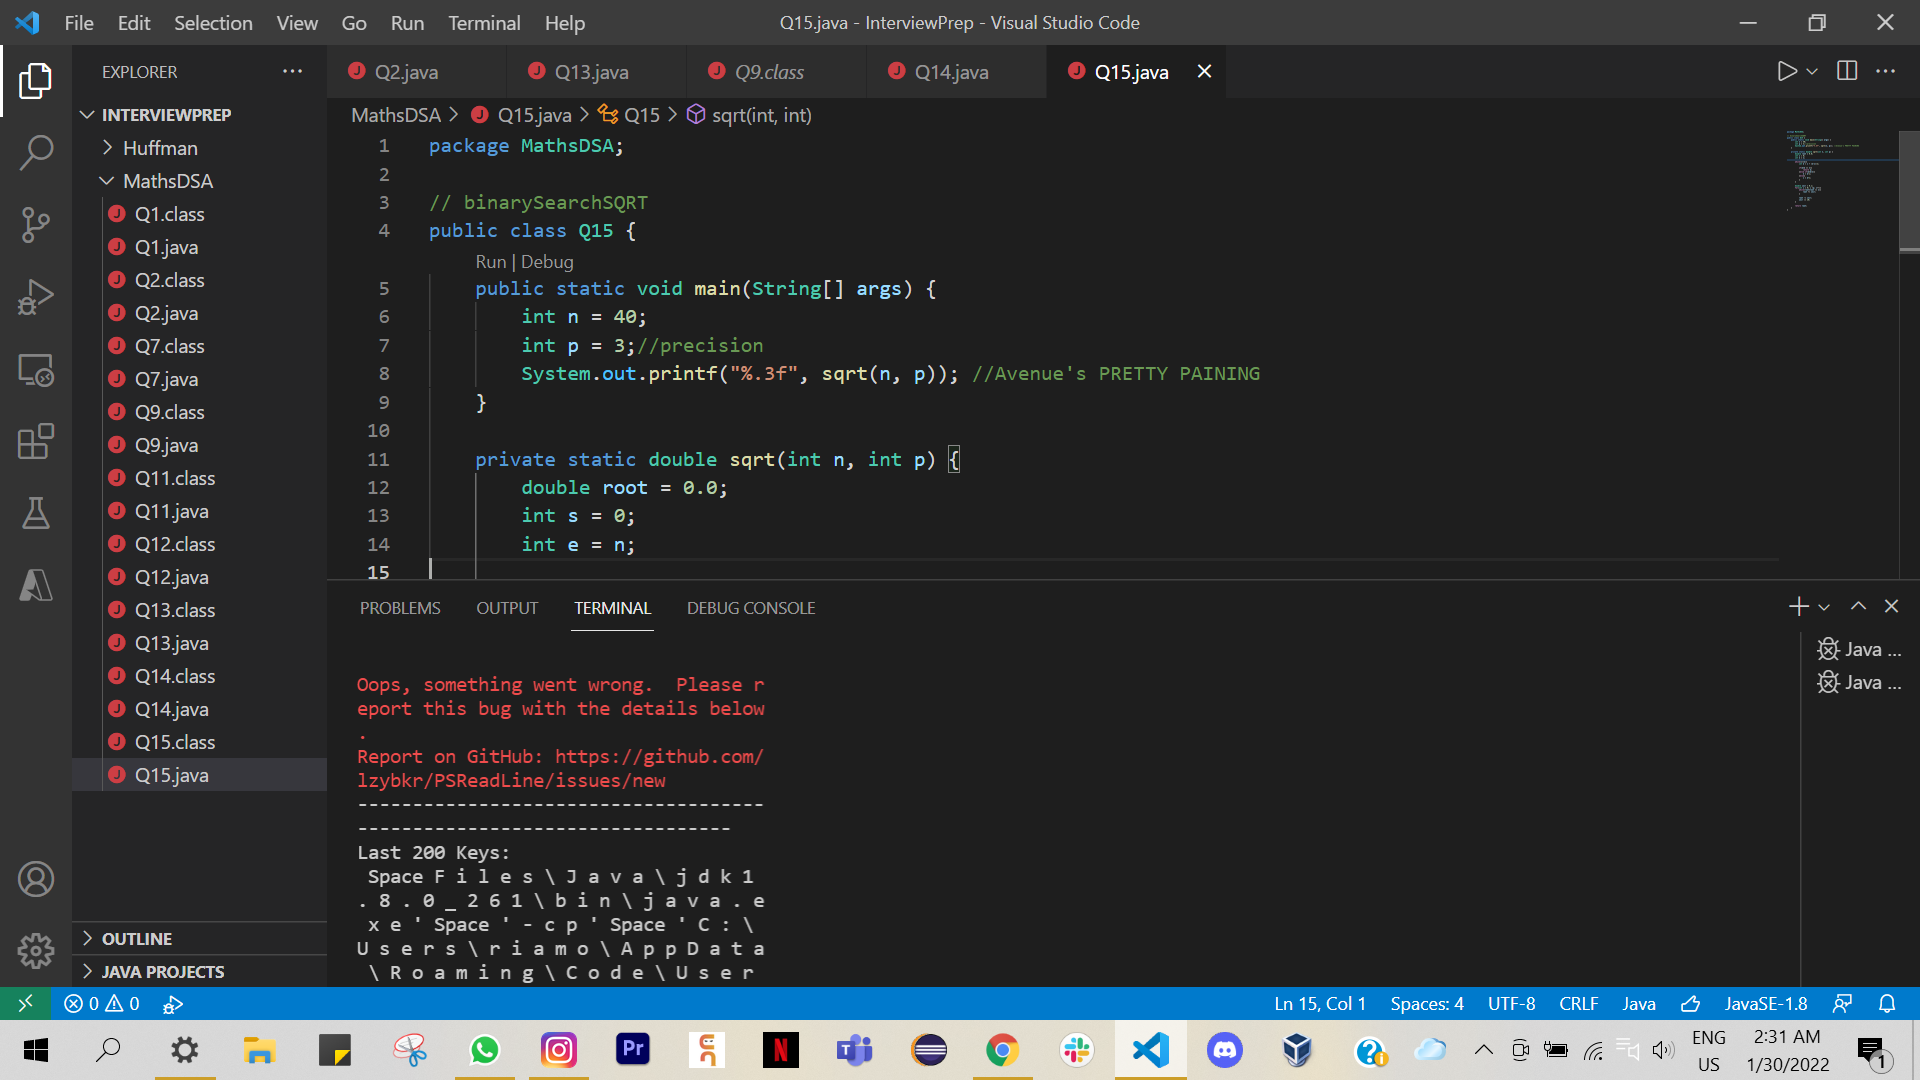Open the Source Control view
Image resolution: width=1920 pixels, height=1080 pixels.
(x=36, y=225)
